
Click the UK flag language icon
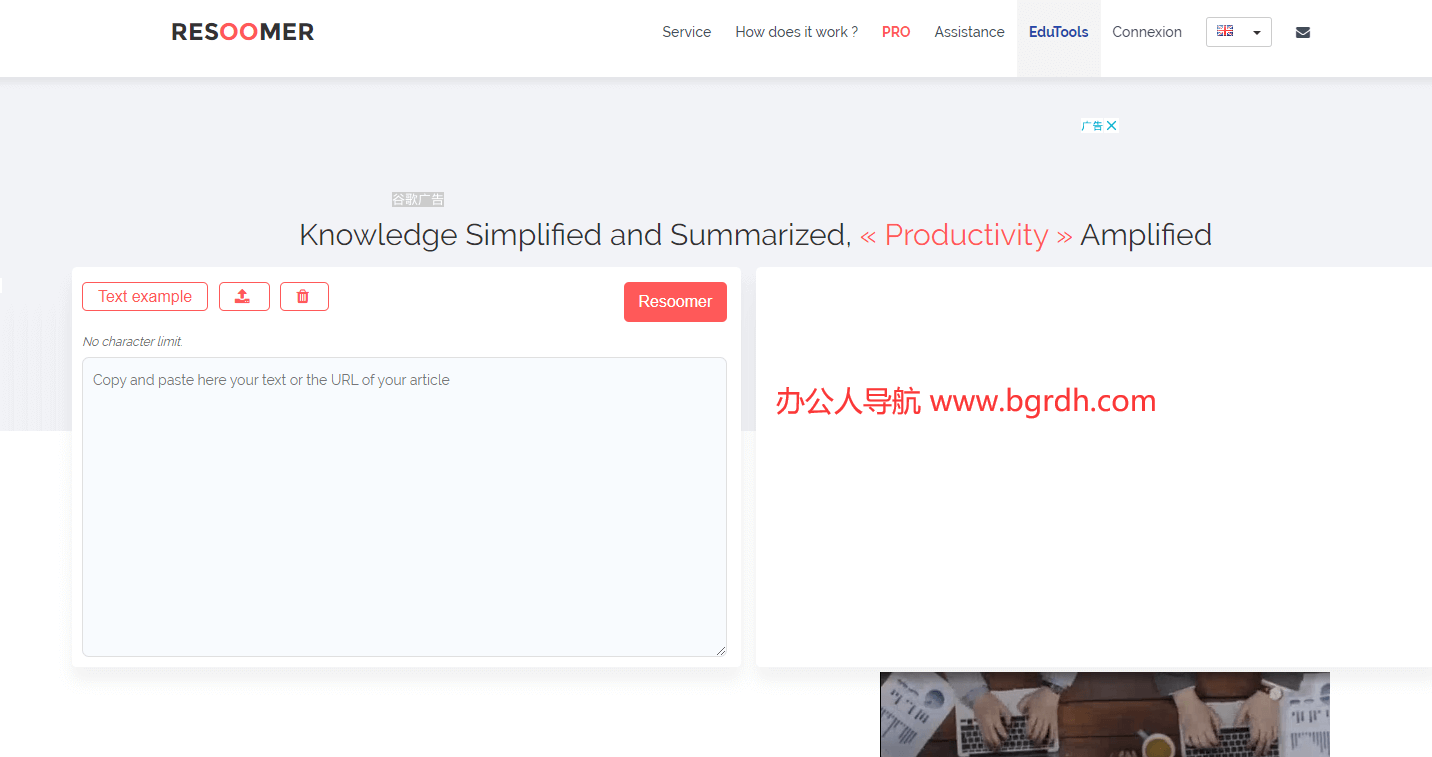click(1225, 32)
